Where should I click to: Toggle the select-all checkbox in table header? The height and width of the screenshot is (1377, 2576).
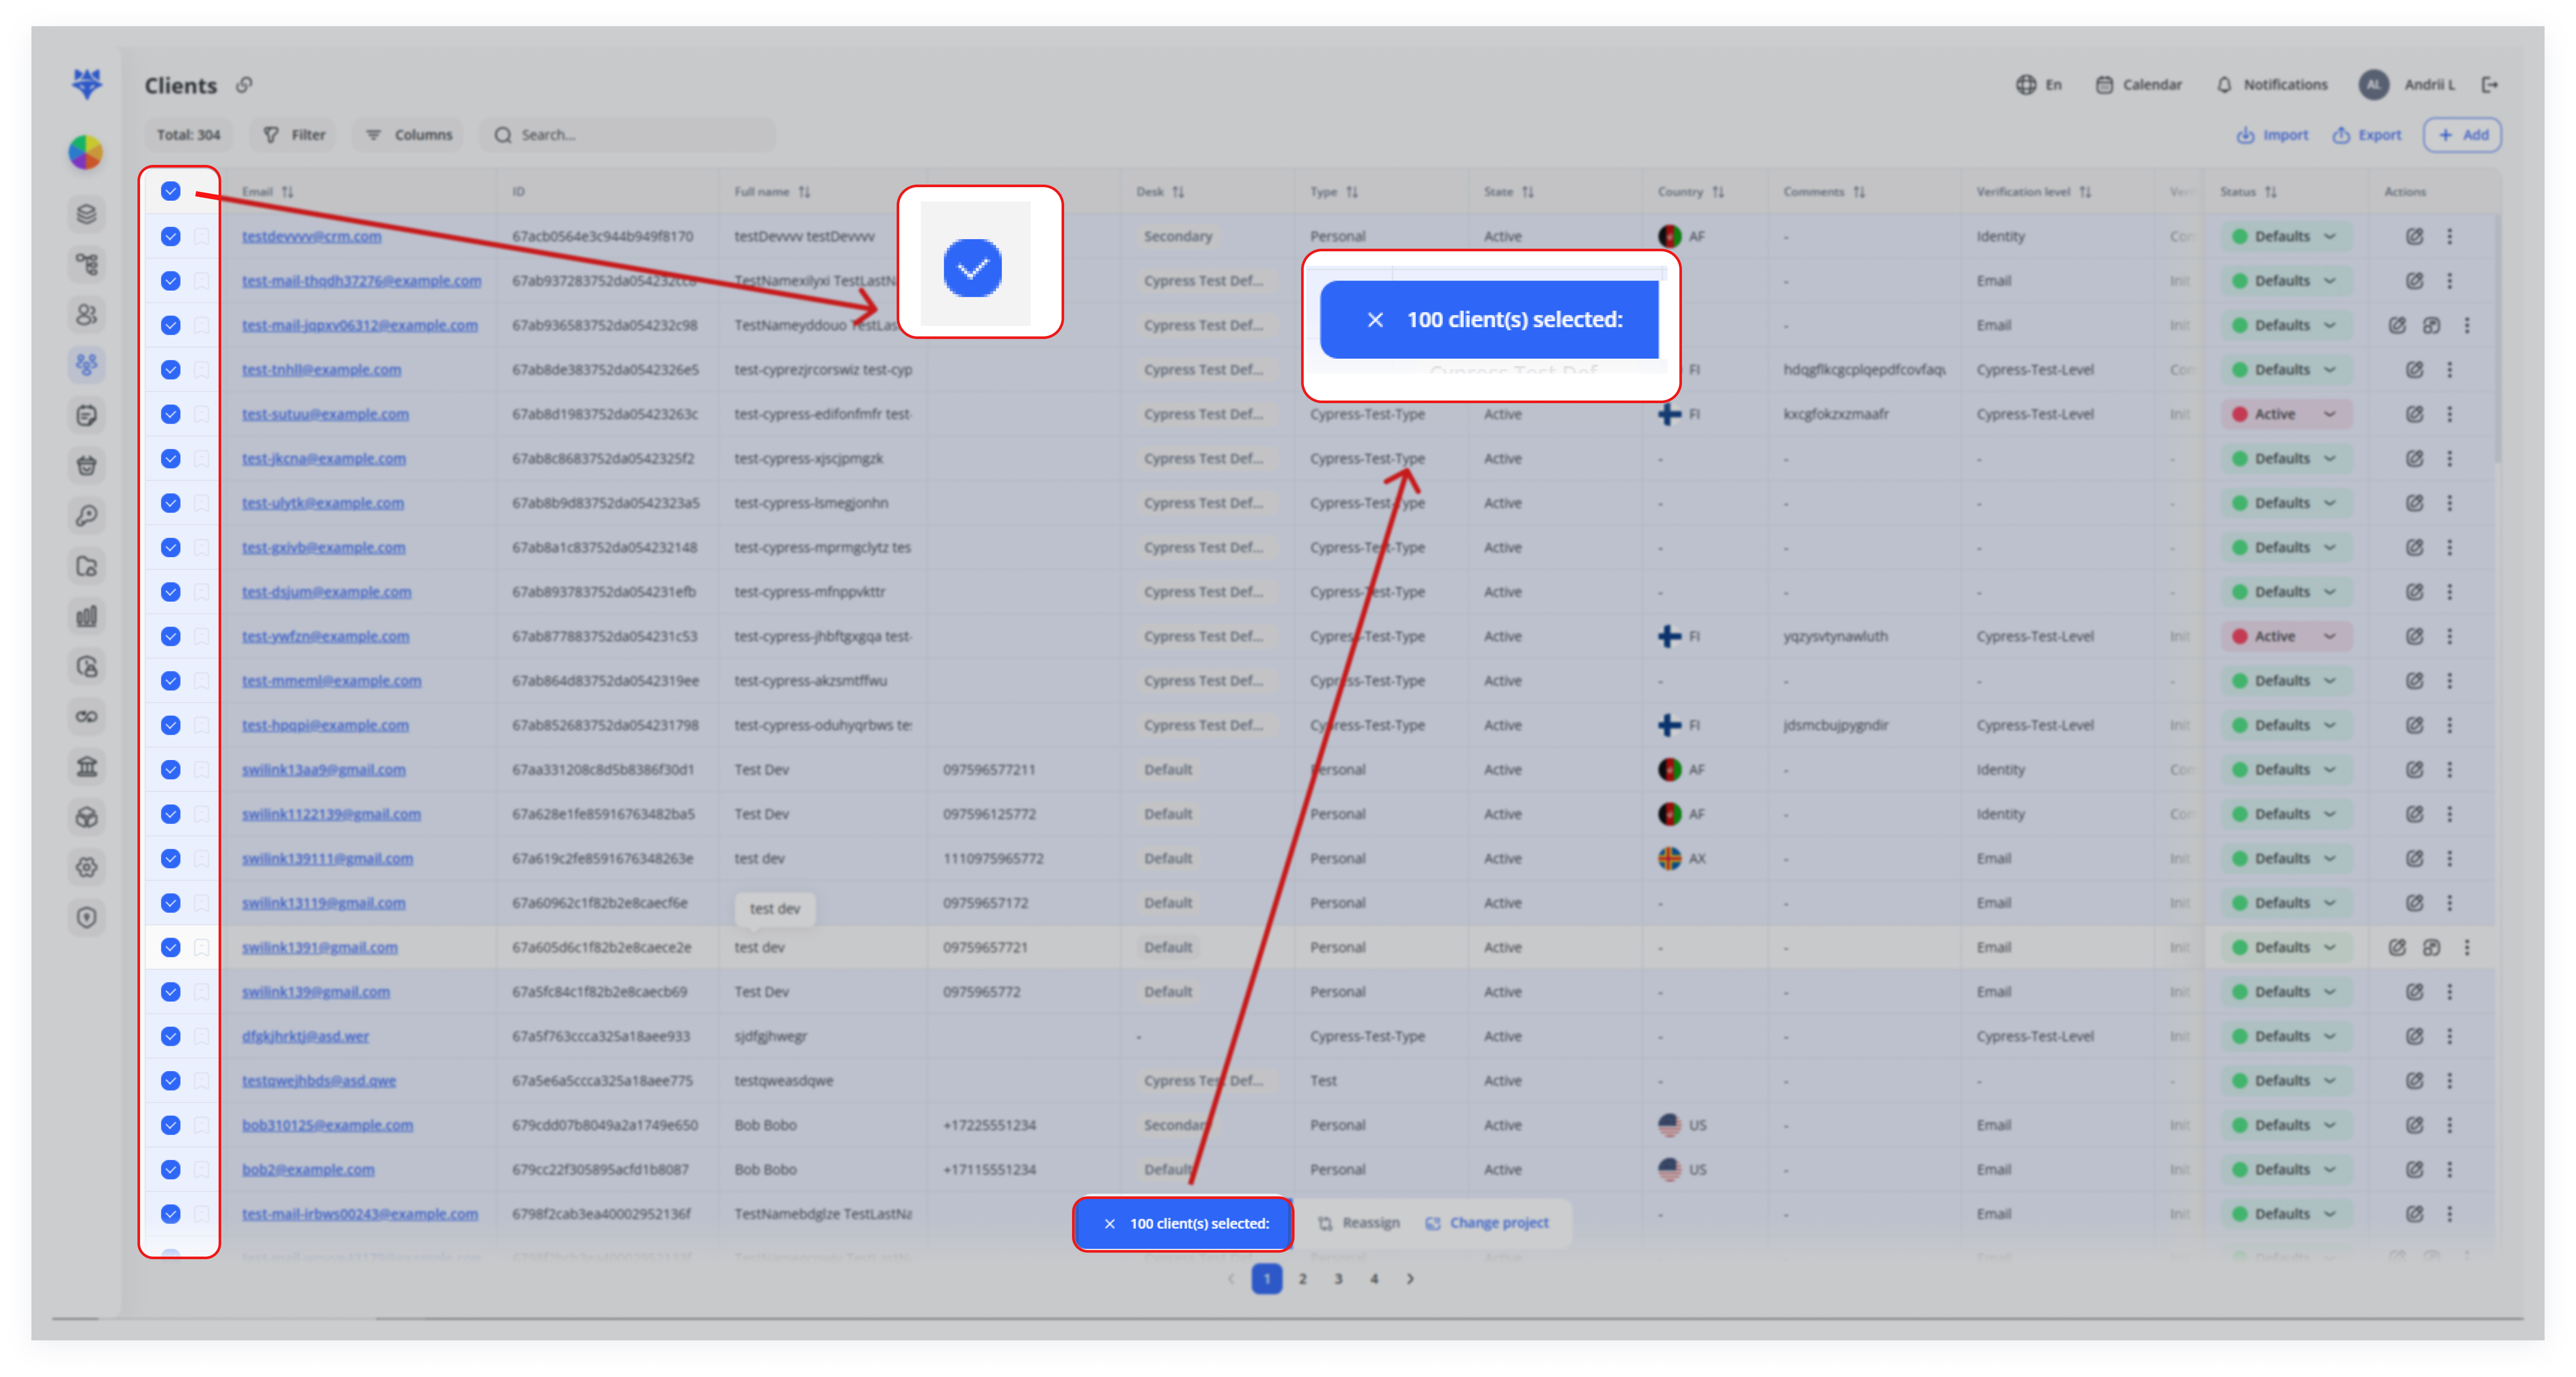coord(171,191)
